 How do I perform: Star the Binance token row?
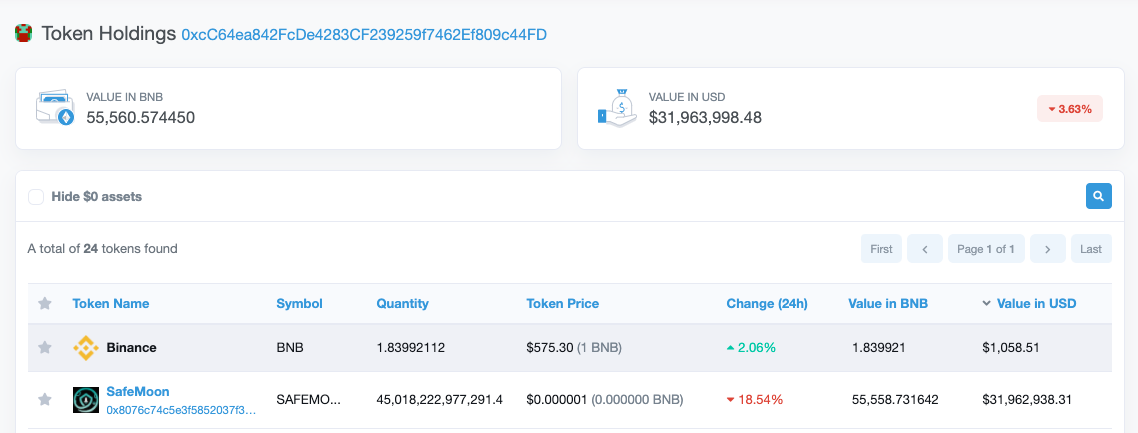(44, 347)
